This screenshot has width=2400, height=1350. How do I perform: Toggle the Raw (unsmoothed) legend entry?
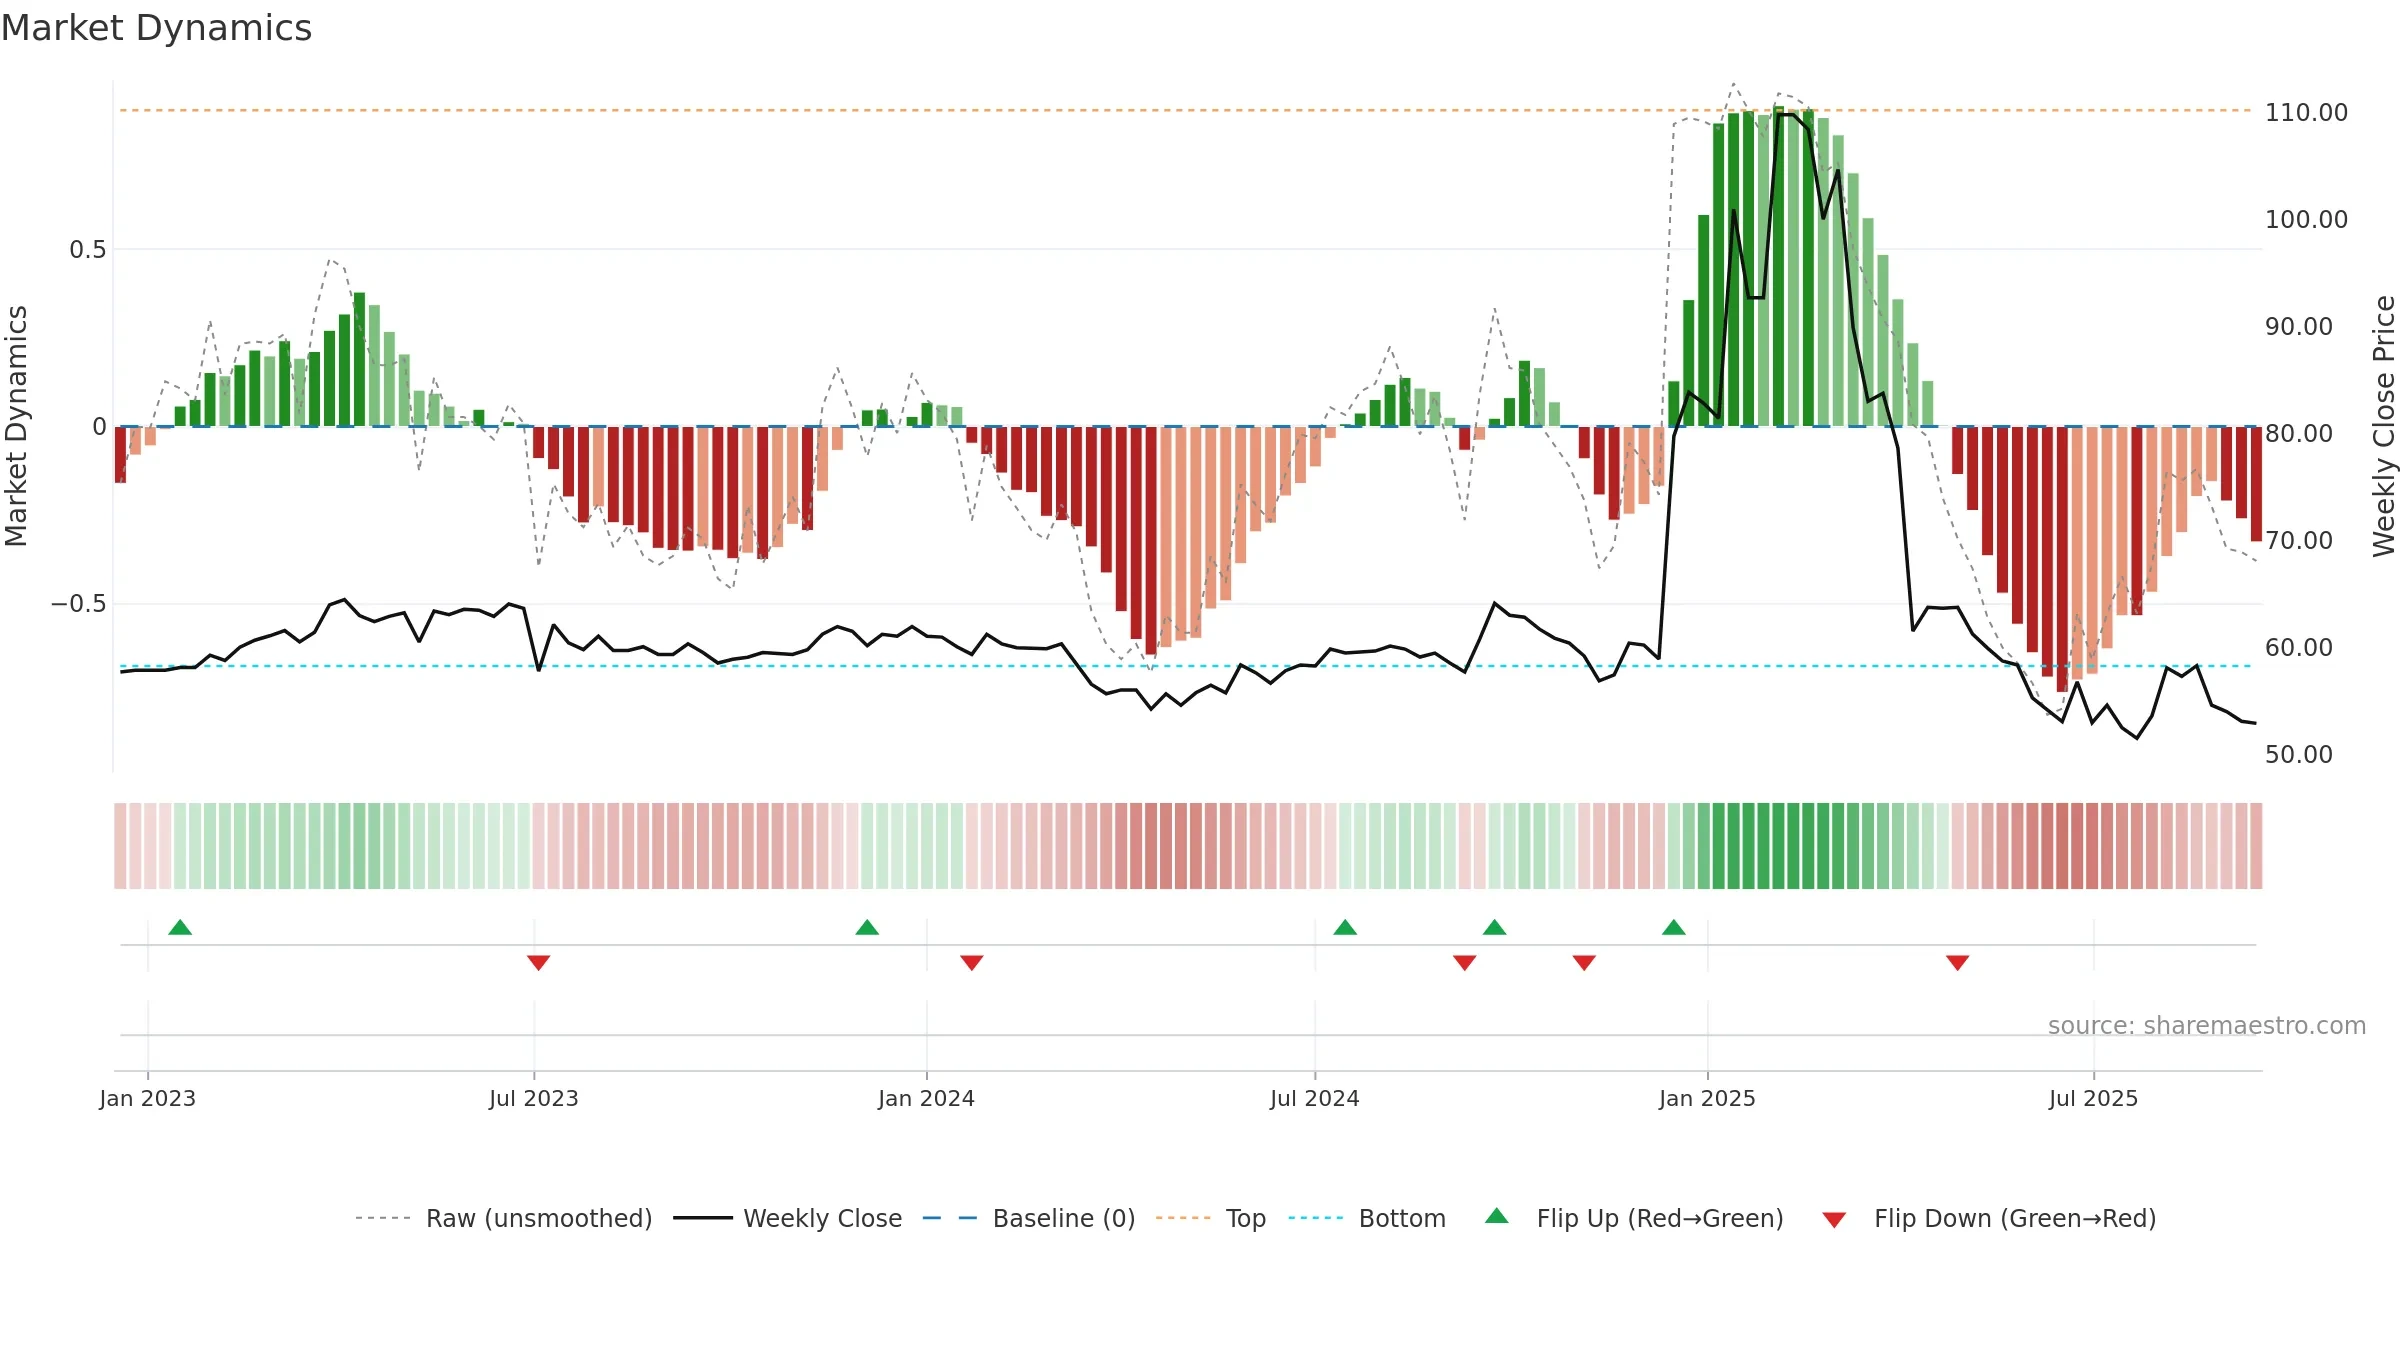click(x=503, y=1218)
